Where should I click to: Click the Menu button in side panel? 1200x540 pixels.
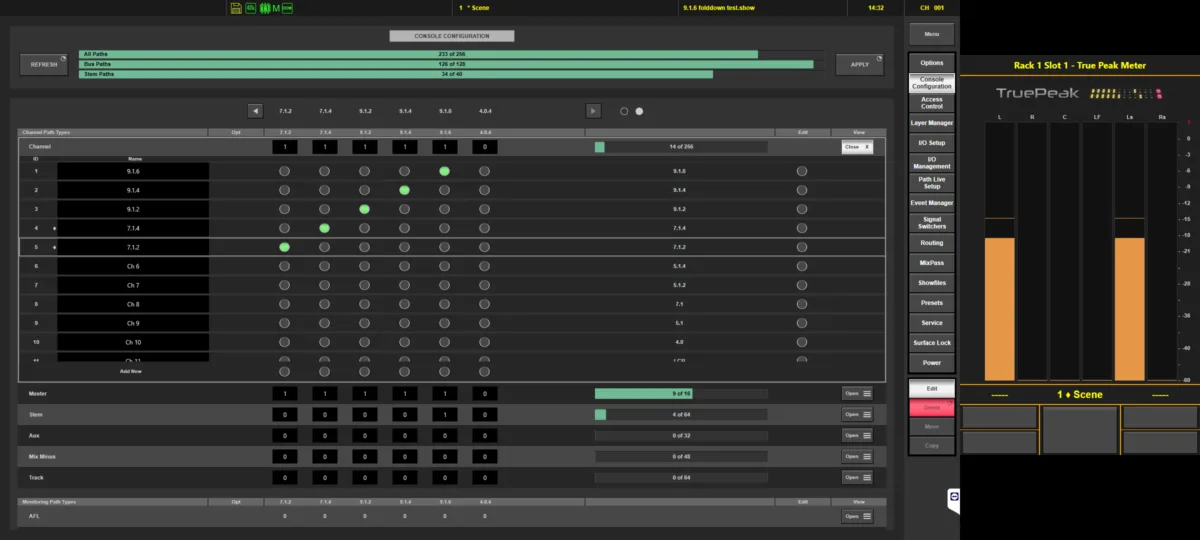pyautogui.click(x=931, y=34)
